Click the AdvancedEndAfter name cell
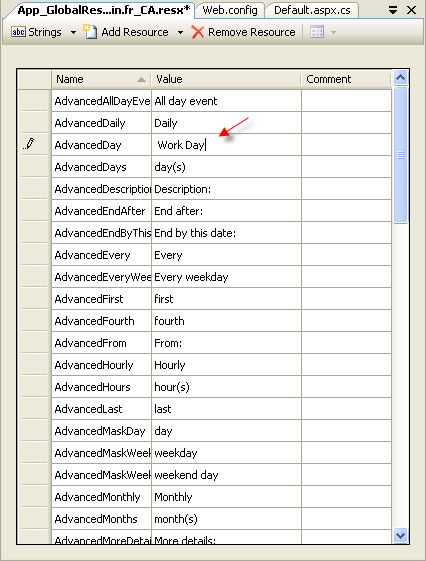Screen dimensions: 426x561 (102, 211)
